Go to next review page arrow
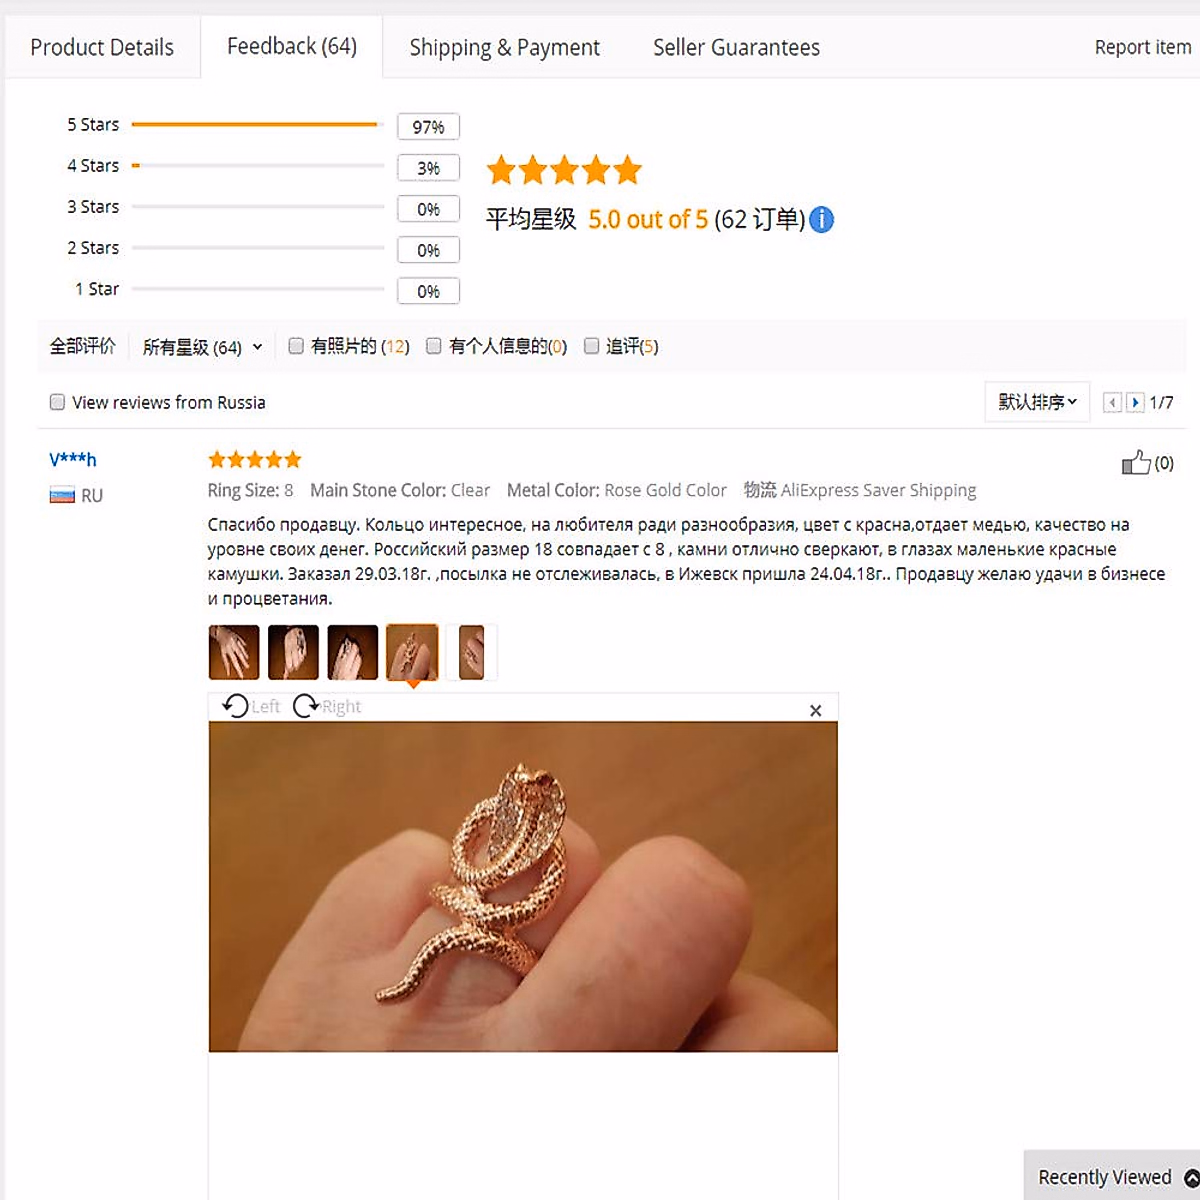The height and width of the screenshot is (1200, 1200). [1135, 402]
